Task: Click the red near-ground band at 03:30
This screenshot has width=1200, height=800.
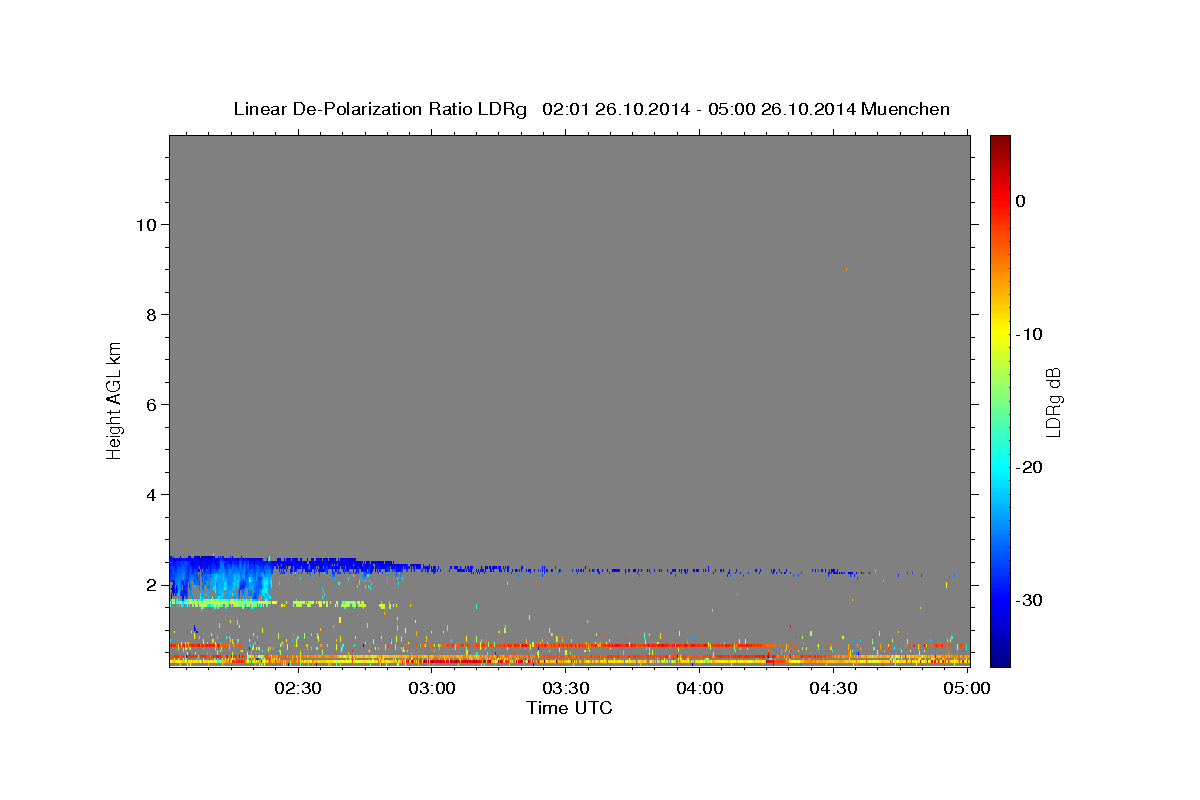Action: pyautogui.click(x=566, y=646)
